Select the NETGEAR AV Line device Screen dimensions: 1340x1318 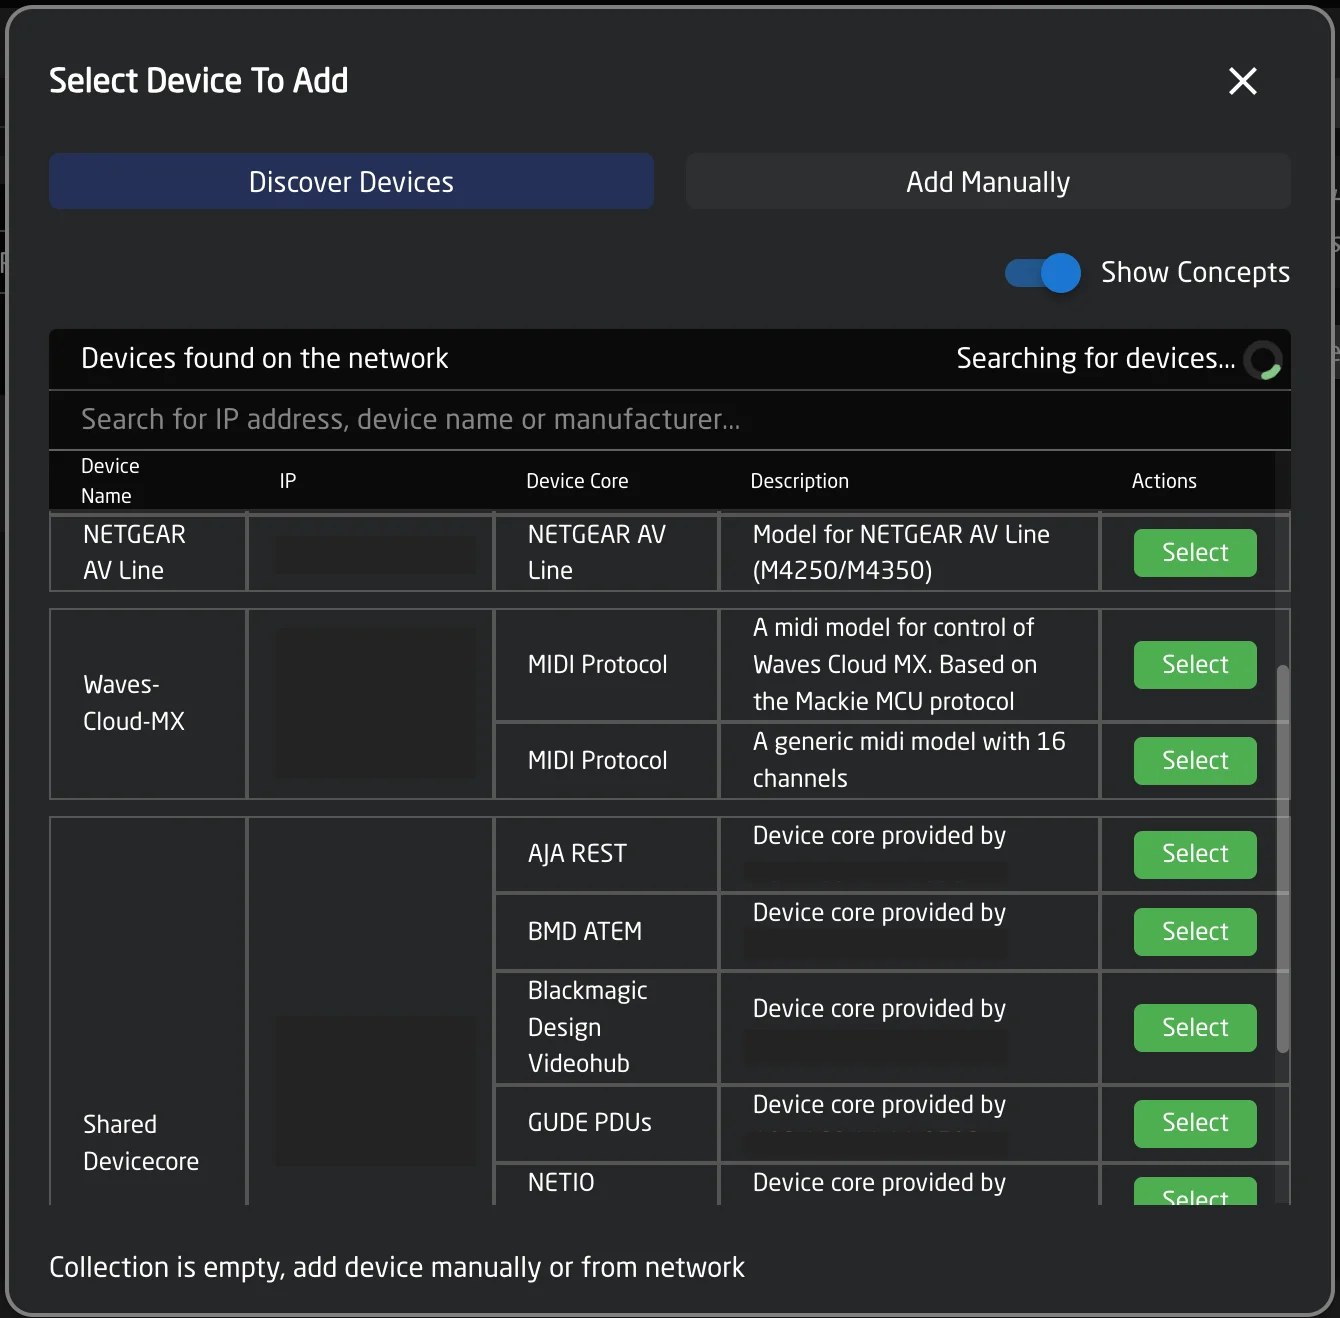1195,553
